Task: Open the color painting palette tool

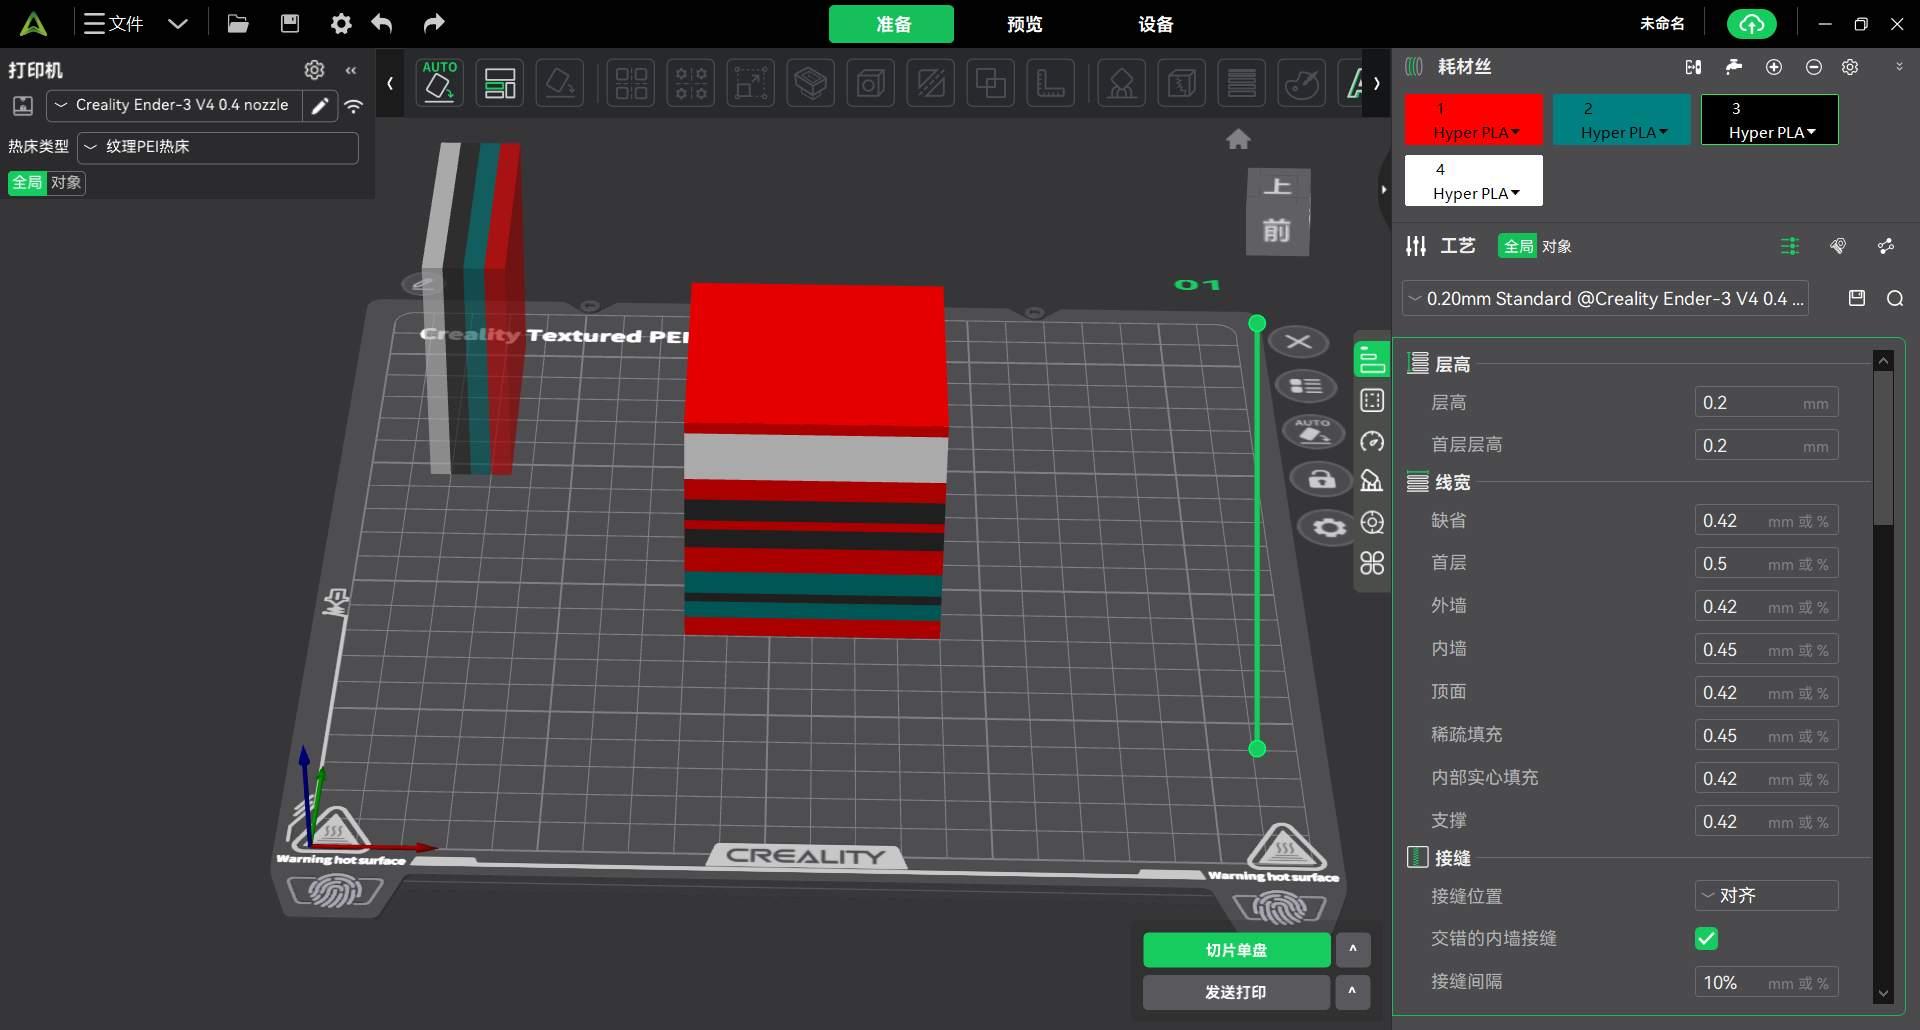Action: click(x=1302, y=83)
